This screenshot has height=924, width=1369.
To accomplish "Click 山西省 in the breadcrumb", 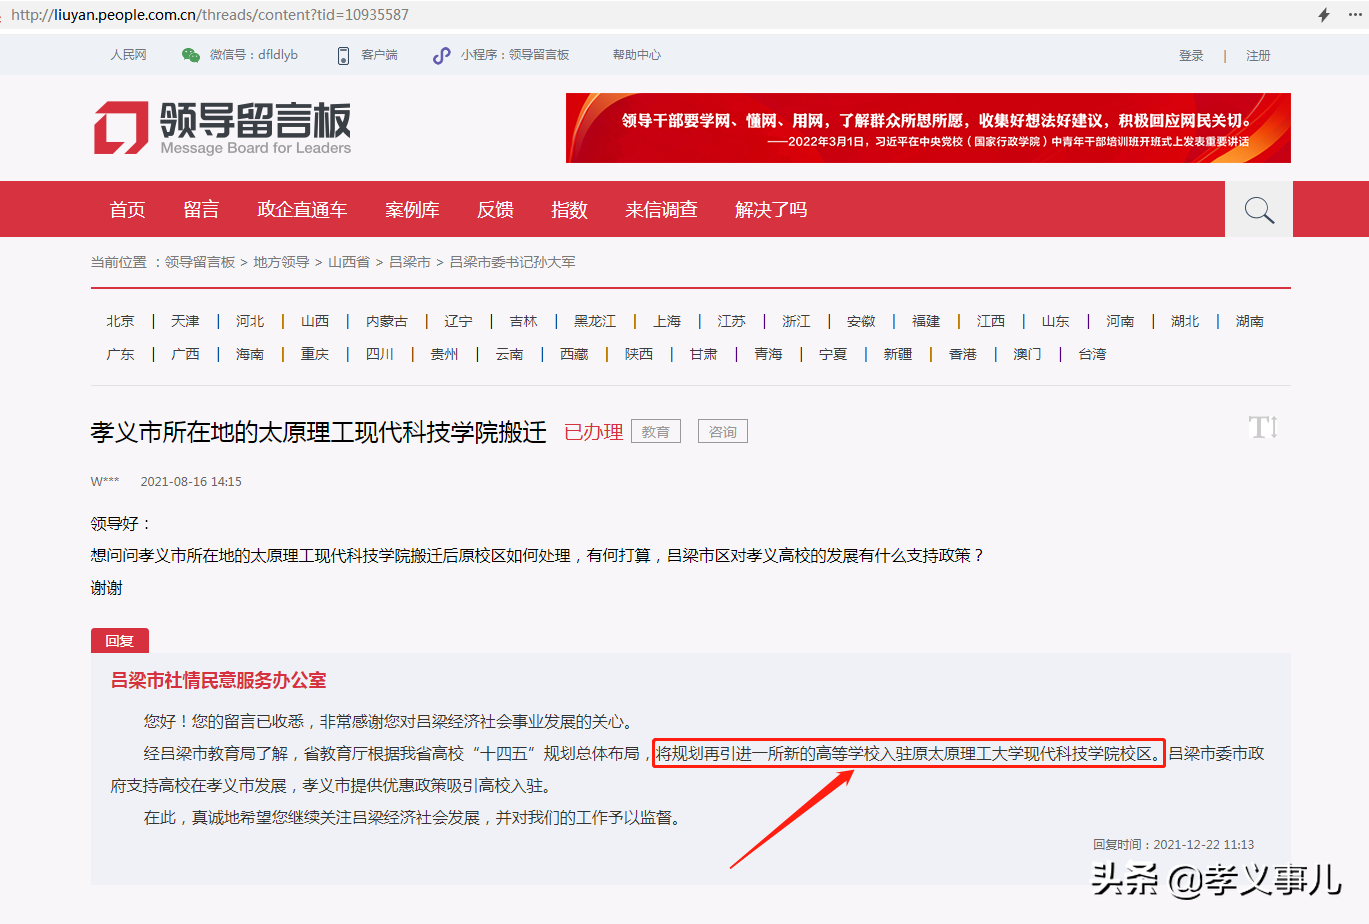I will (349, 262).
